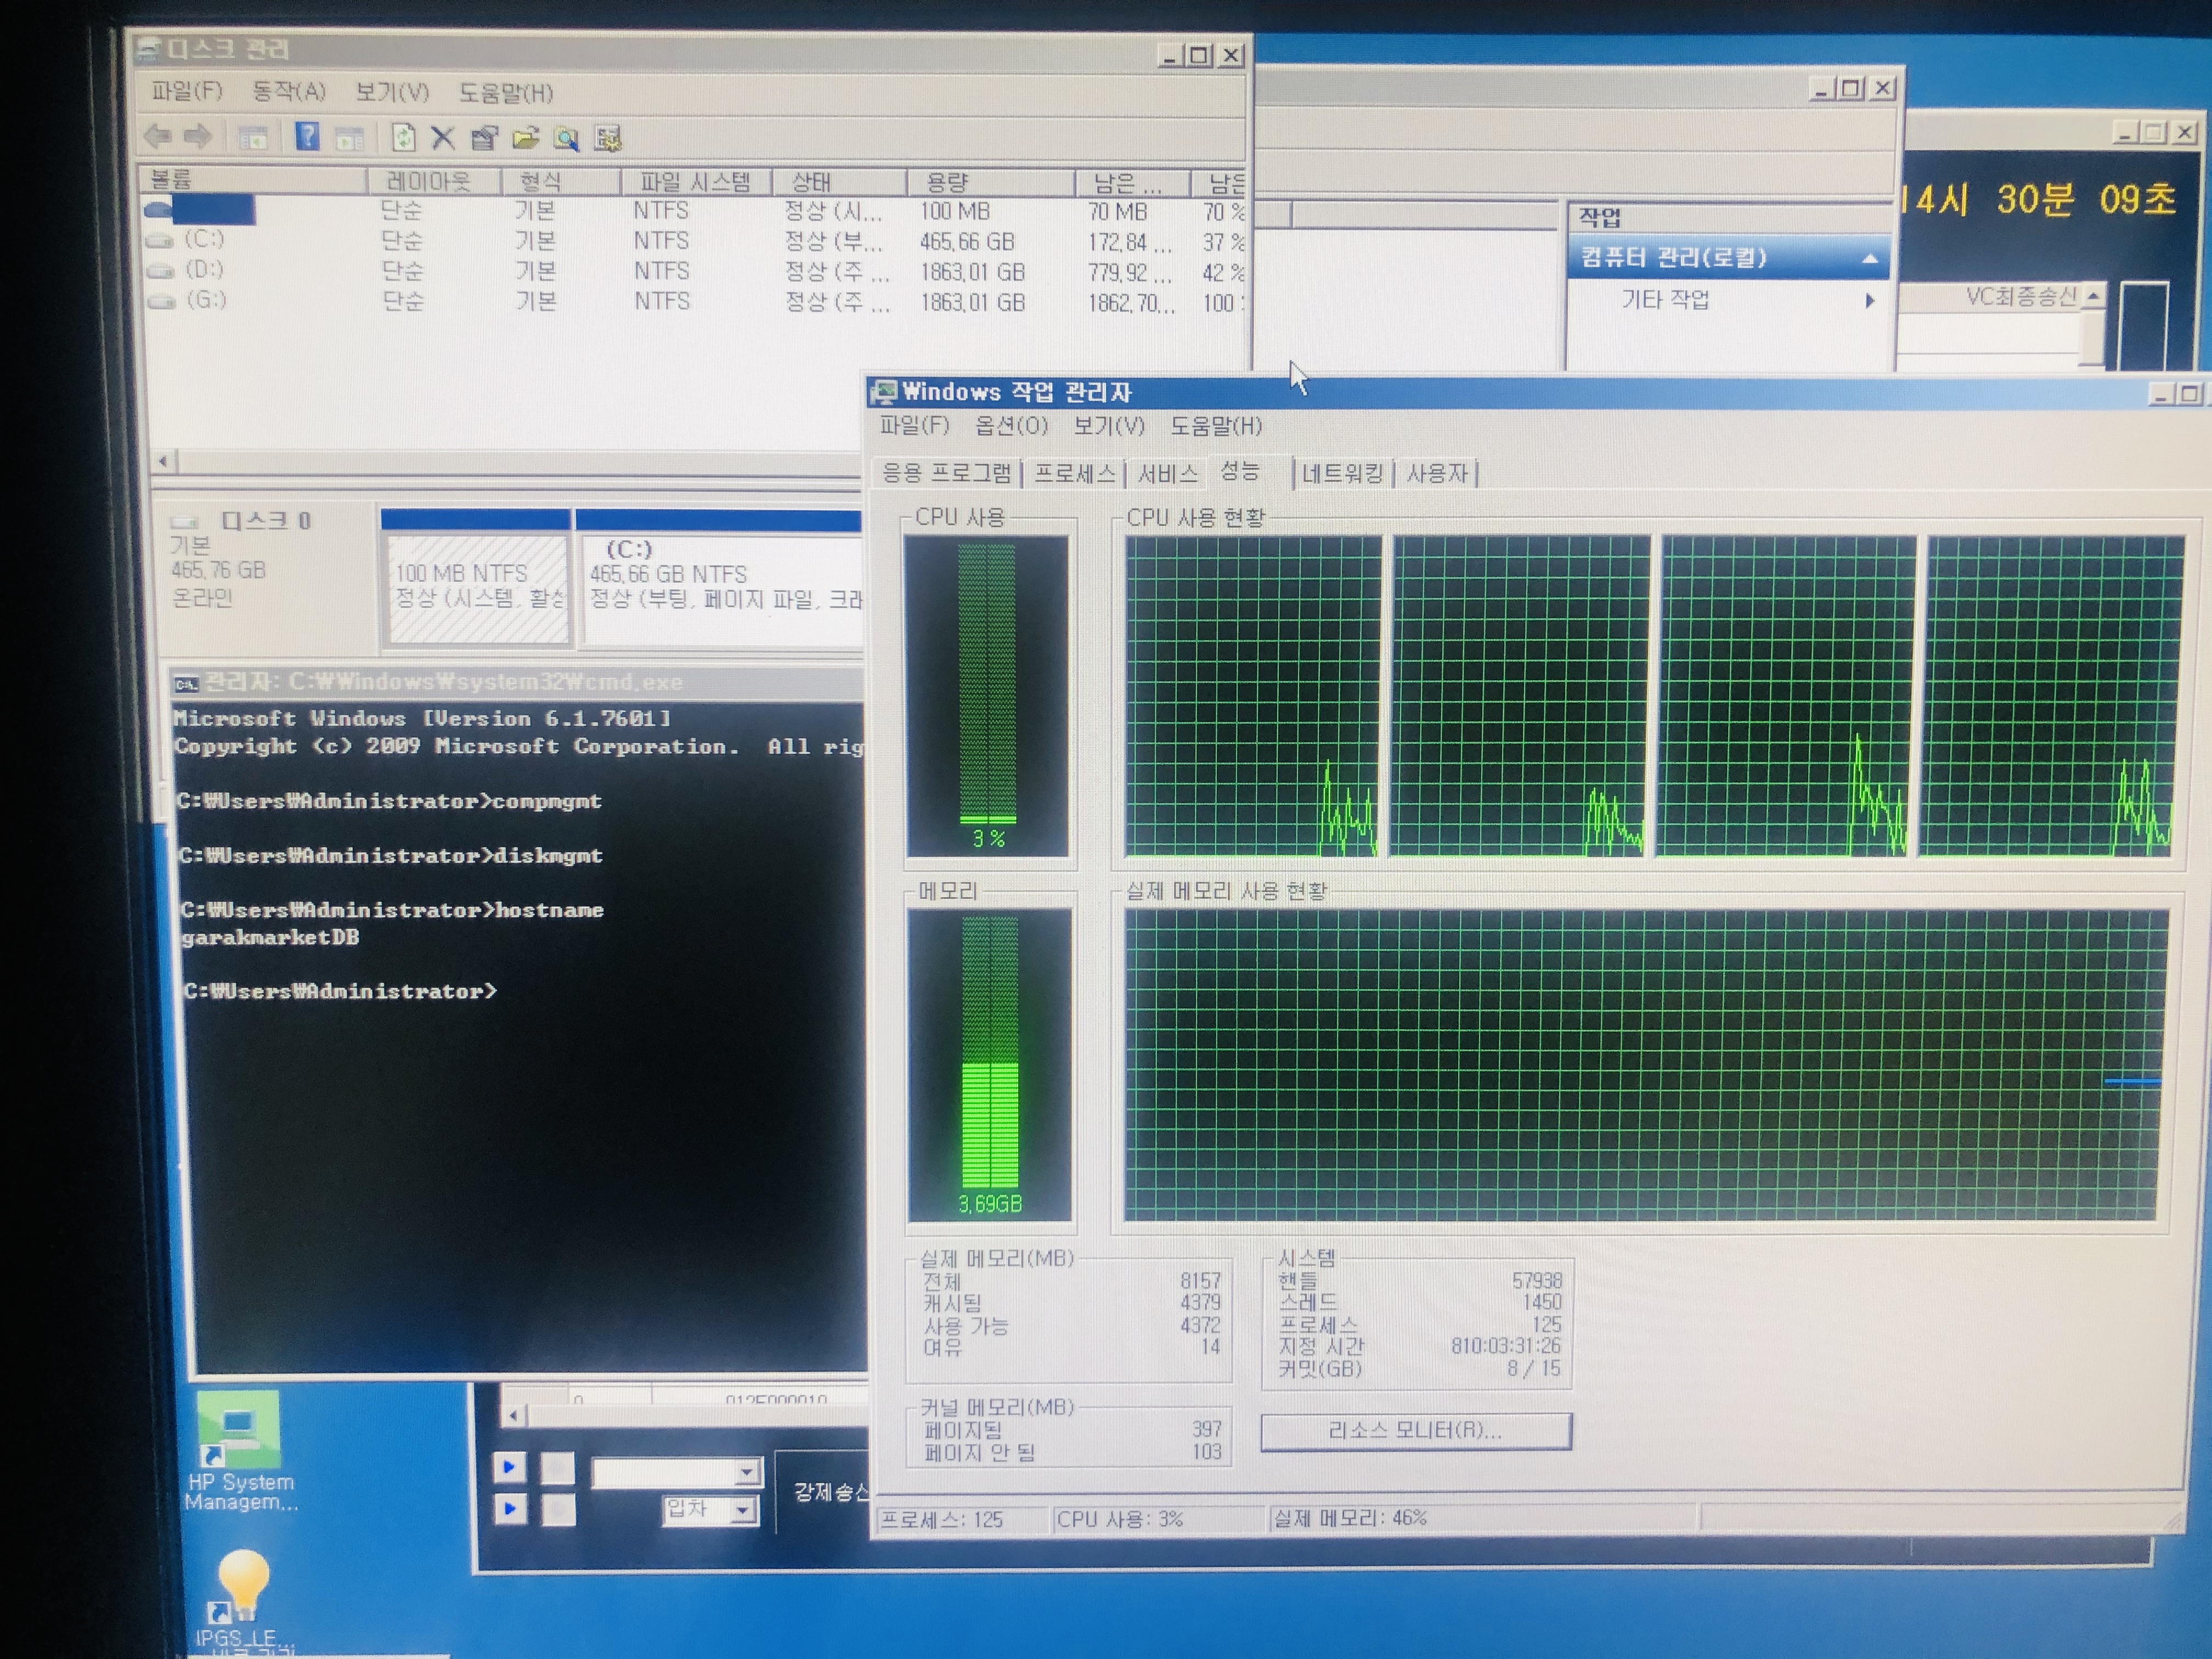
Task: Click the blue Help question-mark toolbar icon
Action: pyautogui.click(x=307, y=136)
